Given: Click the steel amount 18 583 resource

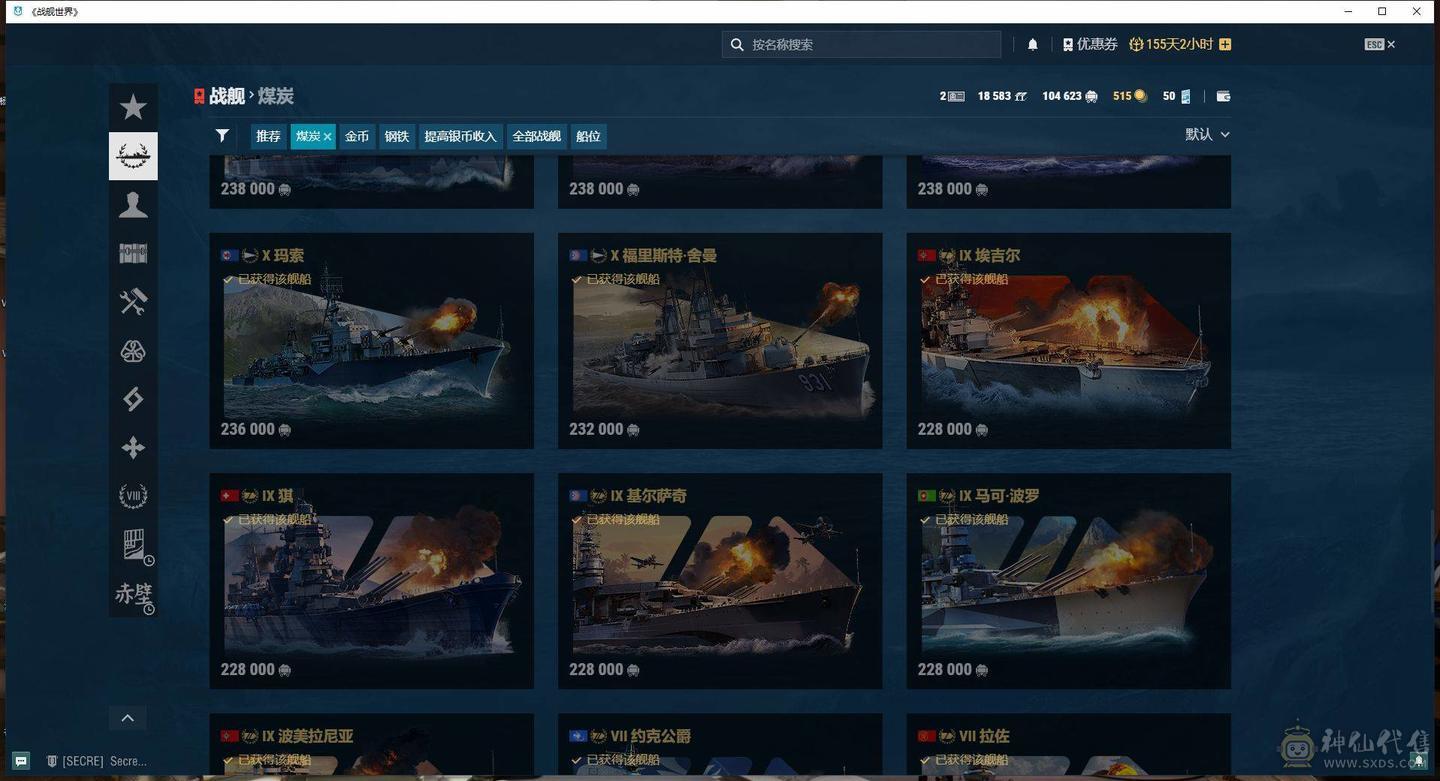Looking at the screenshot, I should [1002, 96].
